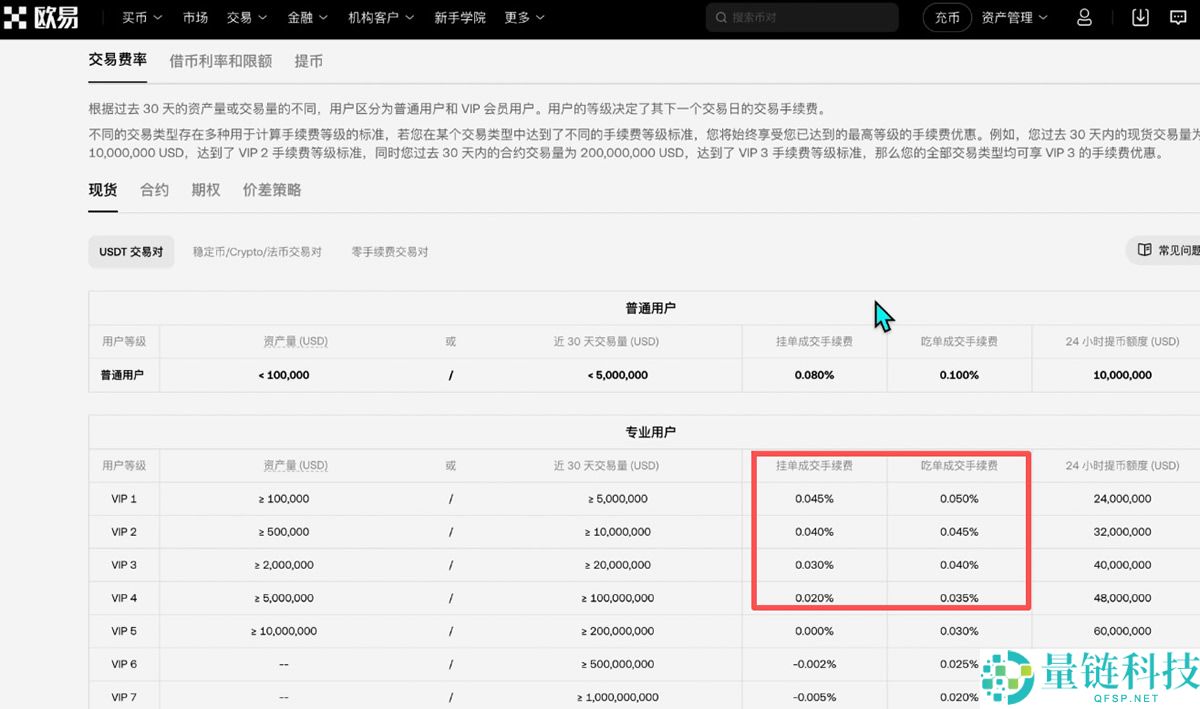1200x709 pixels.
Task: Click the 充币 button
Action: click(x=946, y=17)
